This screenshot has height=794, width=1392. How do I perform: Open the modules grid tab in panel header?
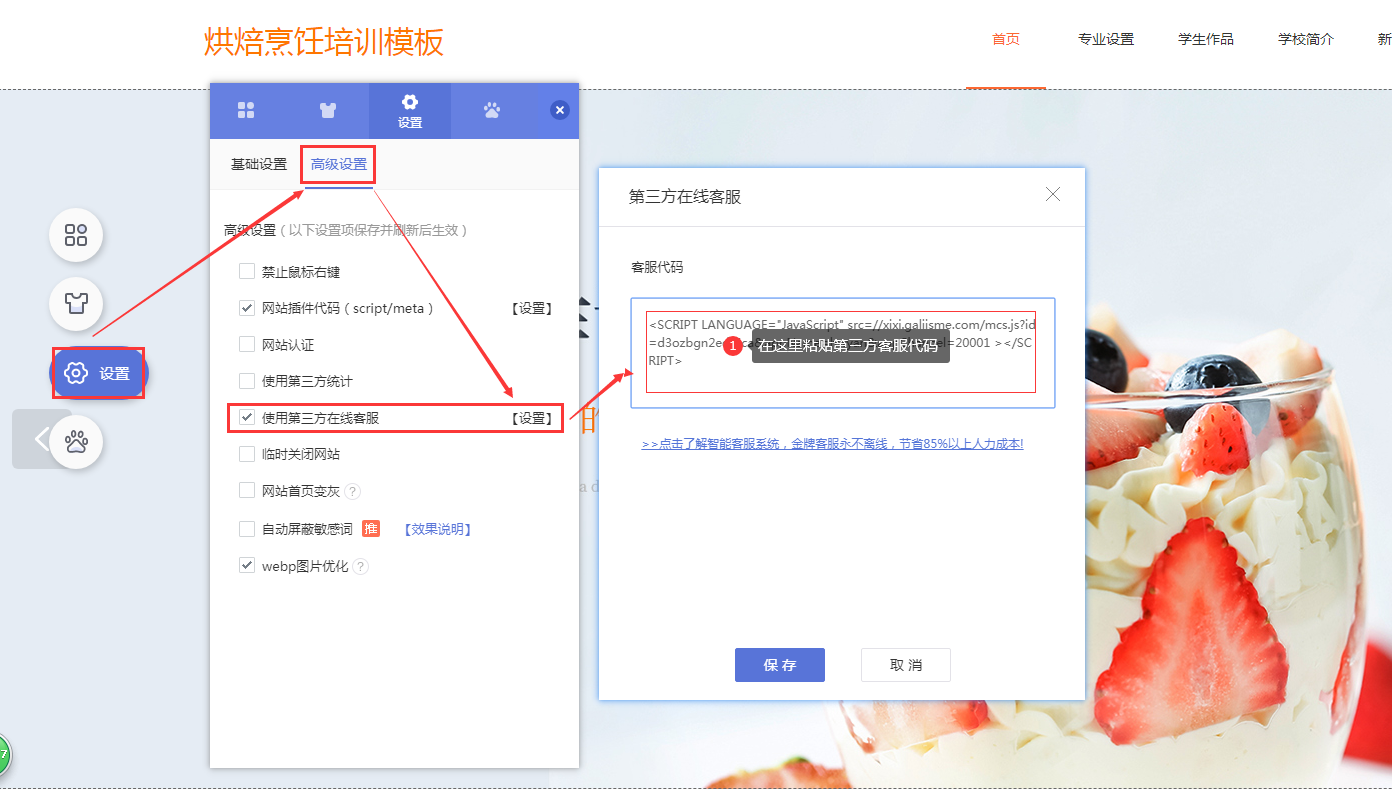pyautogui.click(x=246, y=111)
